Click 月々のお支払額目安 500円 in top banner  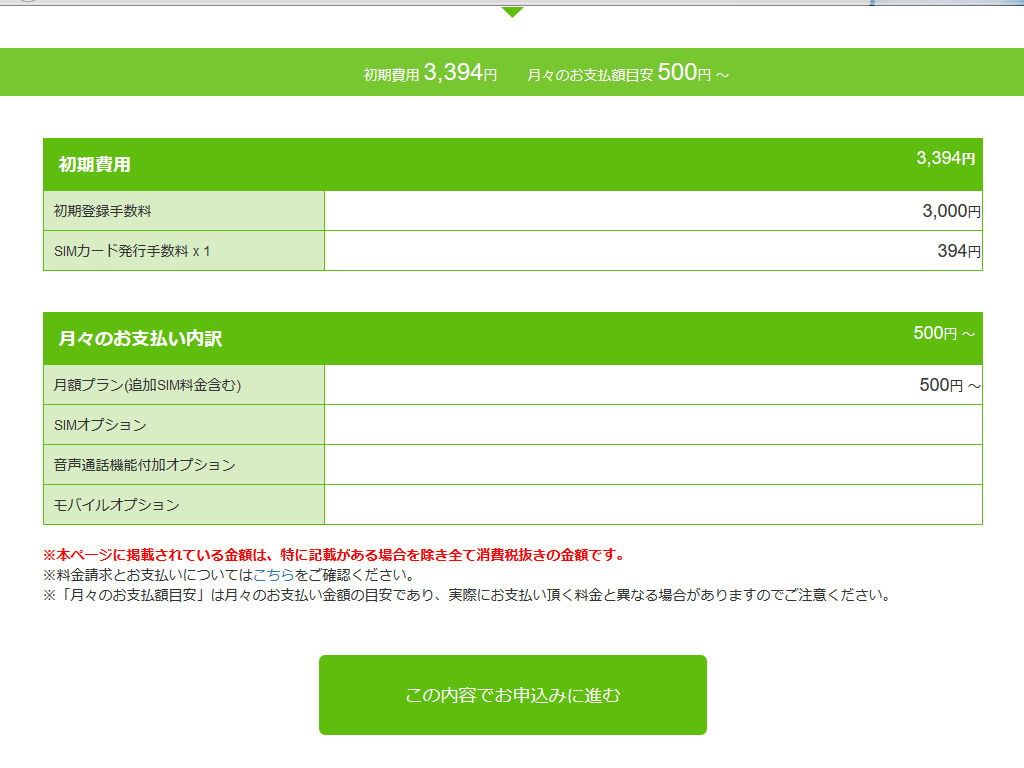pos(628,72)
